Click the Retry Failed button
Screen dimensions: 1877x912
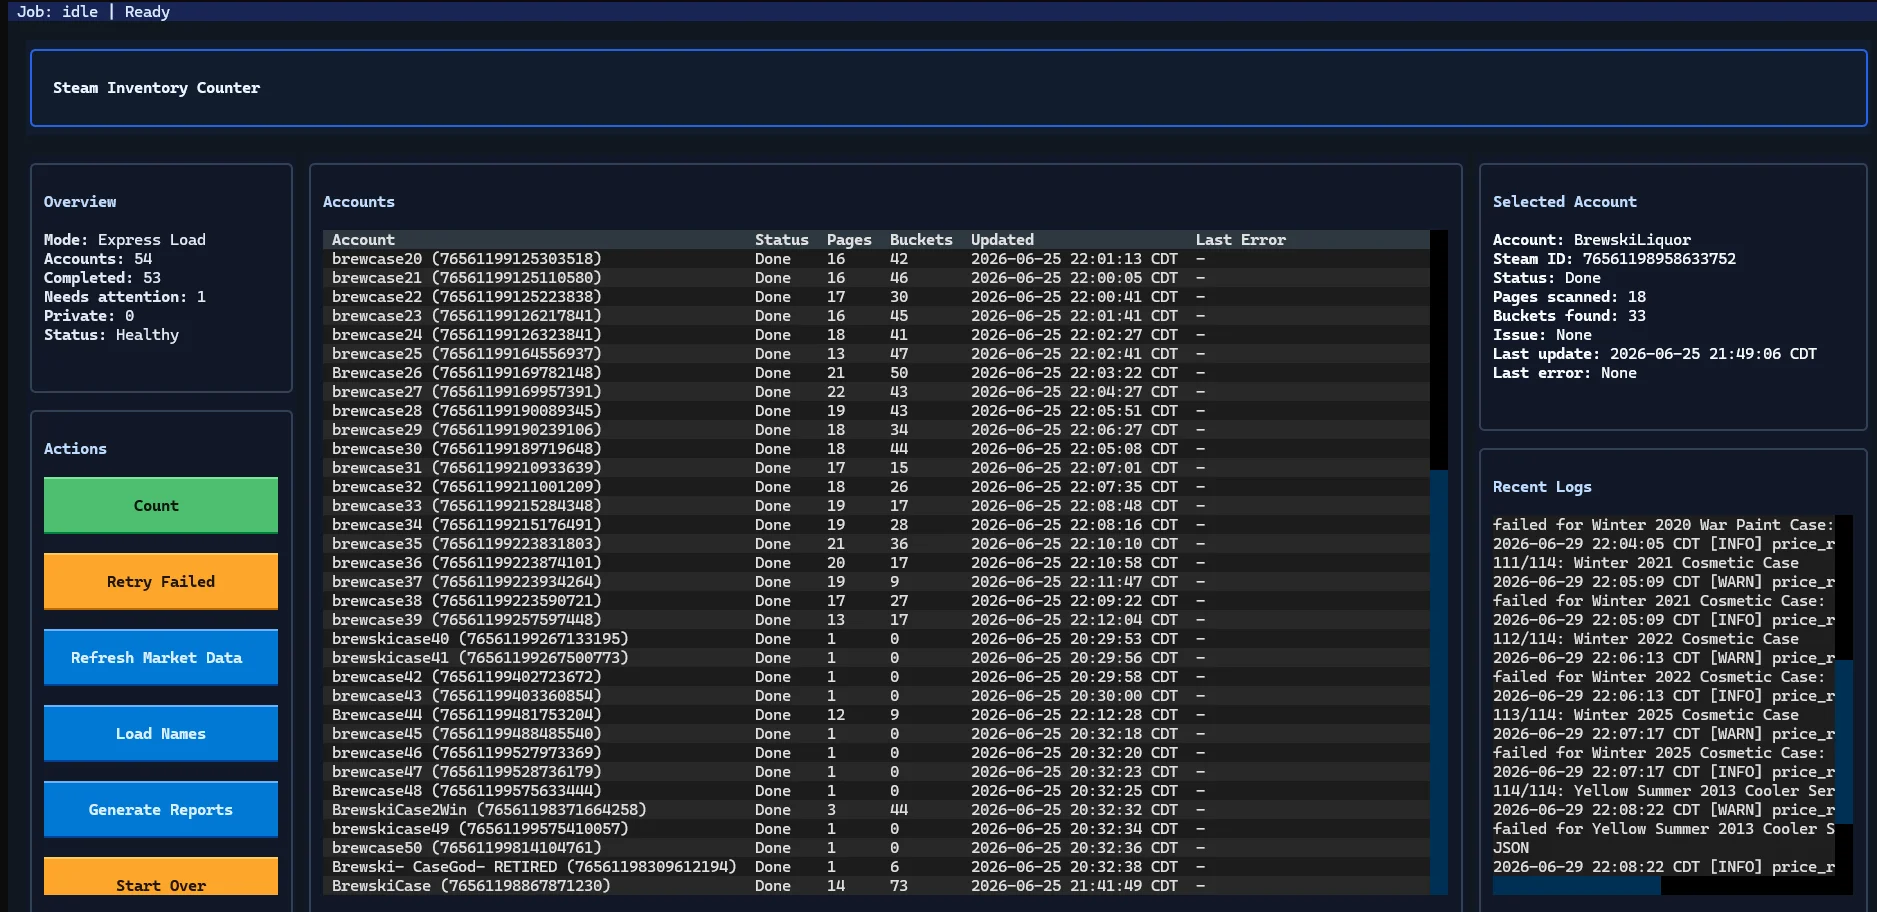pos(161,581)
